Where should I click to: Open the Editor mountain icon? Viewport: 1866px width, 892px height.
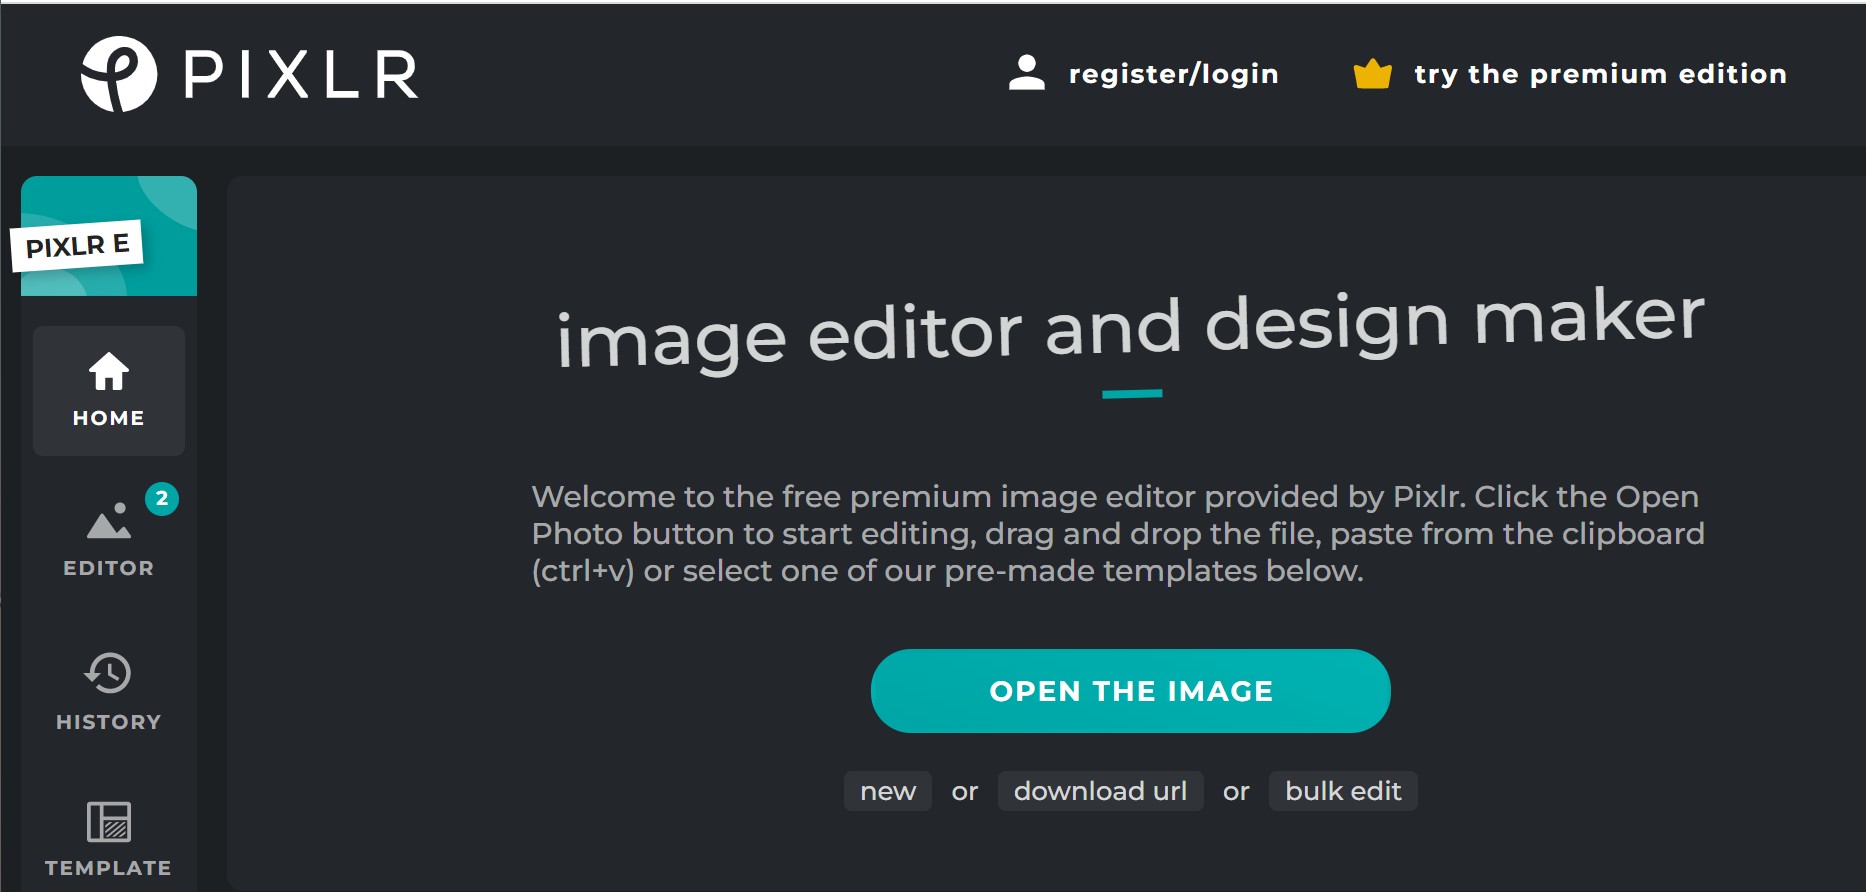109,521
